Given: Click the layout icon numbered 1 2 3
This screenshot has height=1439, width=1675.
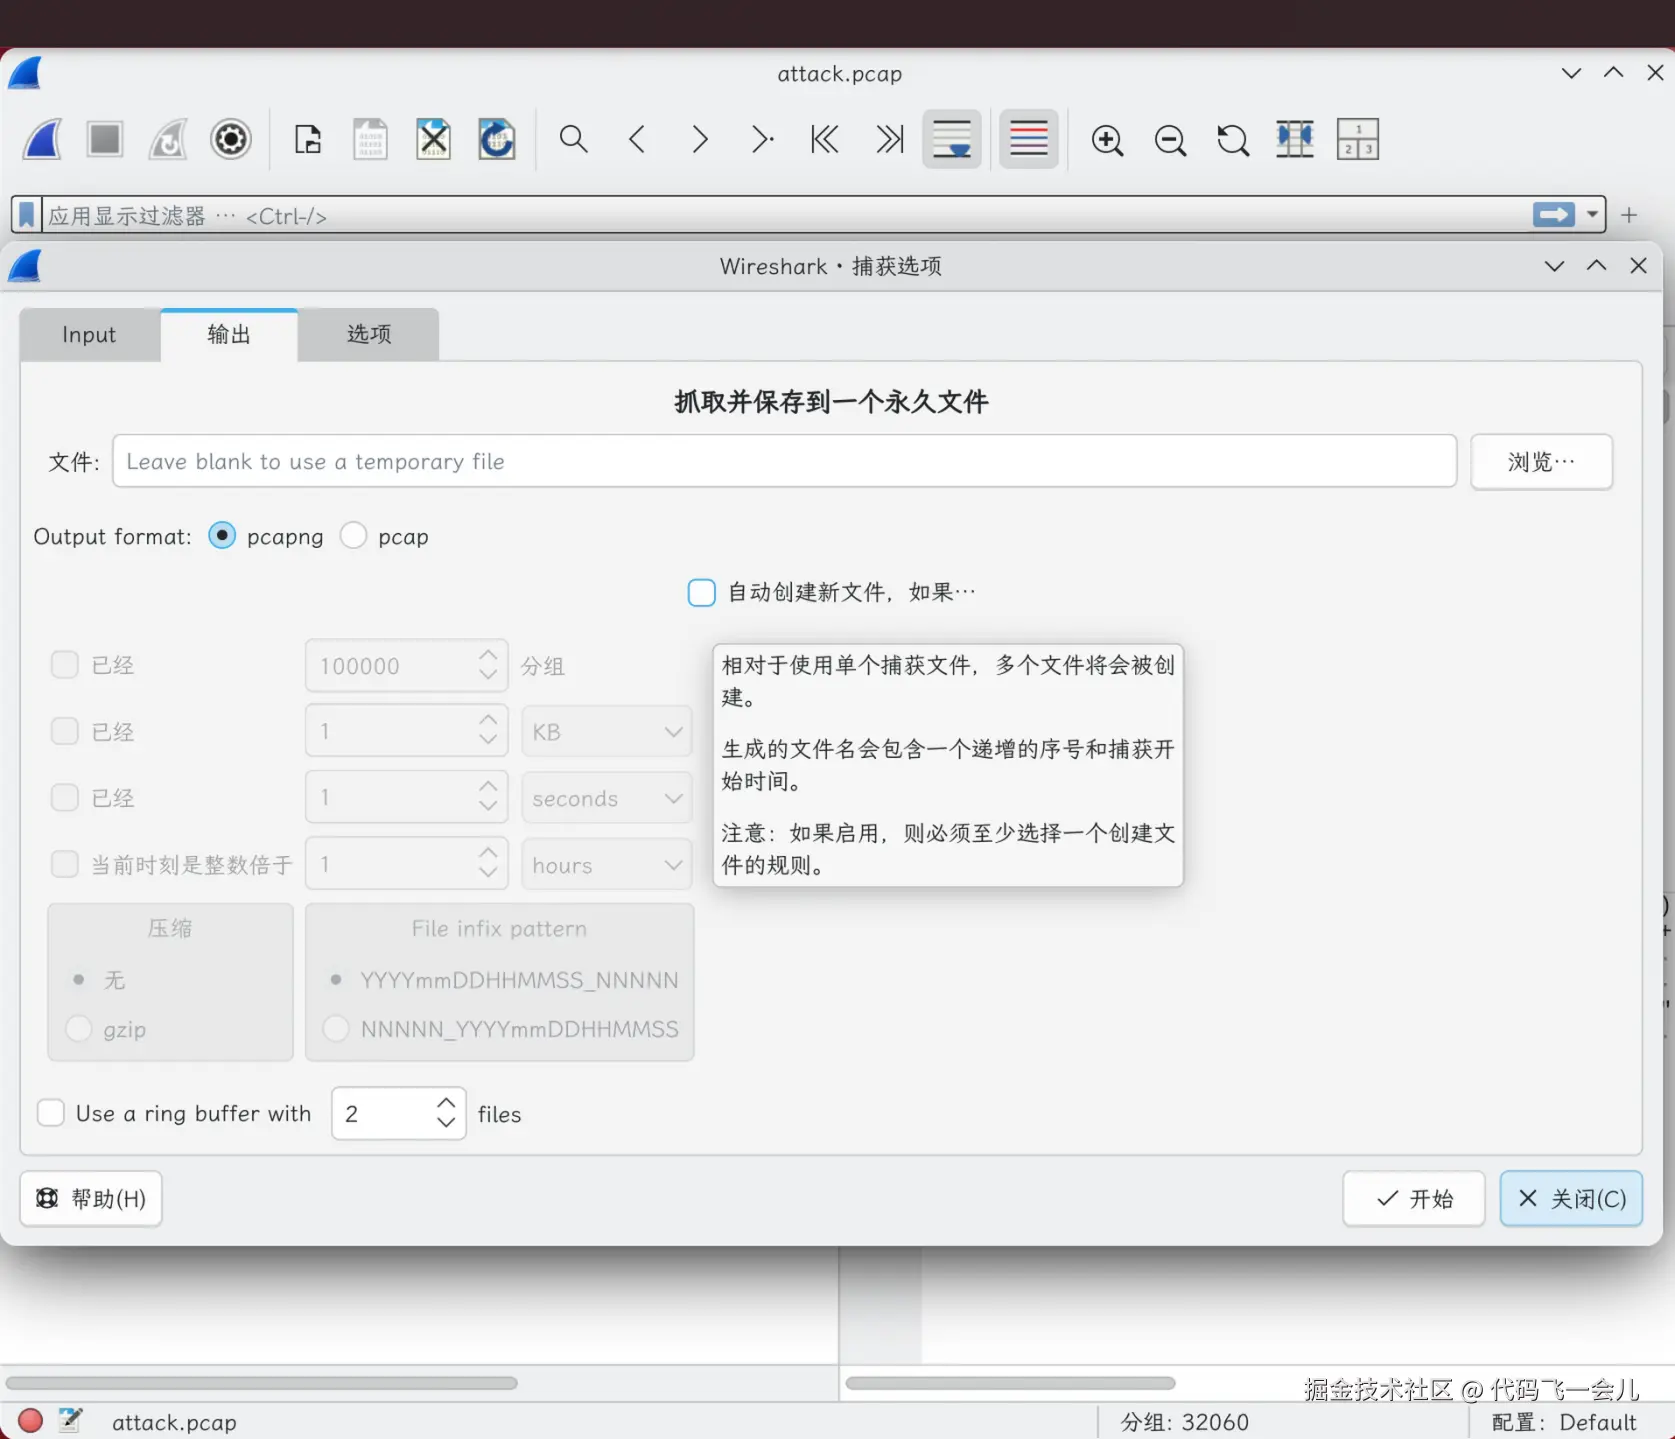Looking at the screenshot, I should [x=1358, y=139].
